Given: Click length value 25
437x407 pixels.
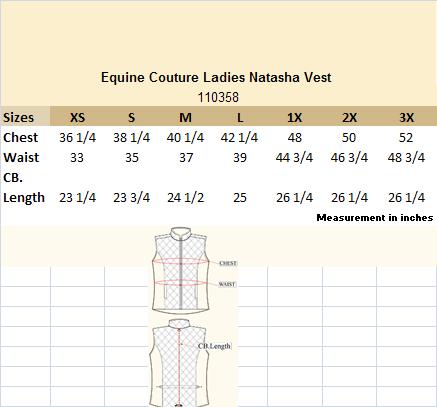Looking at the screenshot, I should click(x=240, y=198).
